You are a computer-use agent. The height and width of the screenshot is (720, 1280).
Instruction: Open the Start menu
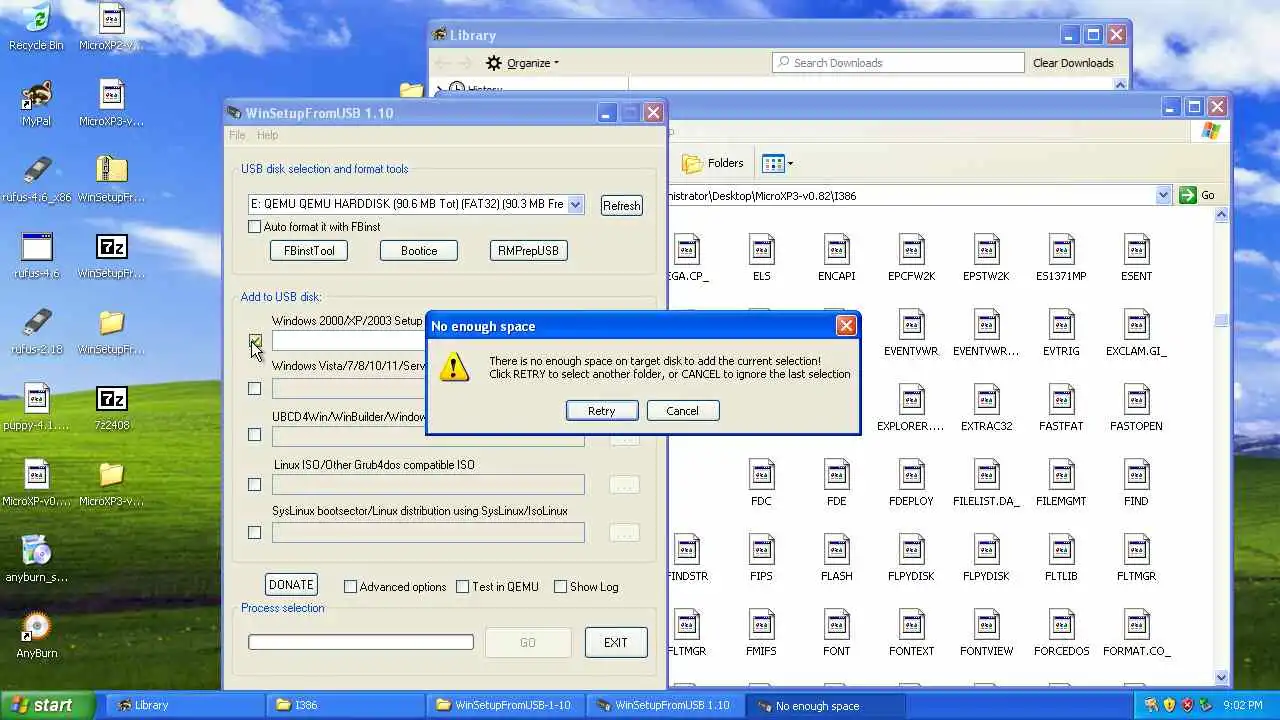pyautogui.click(x=47, y=705)
